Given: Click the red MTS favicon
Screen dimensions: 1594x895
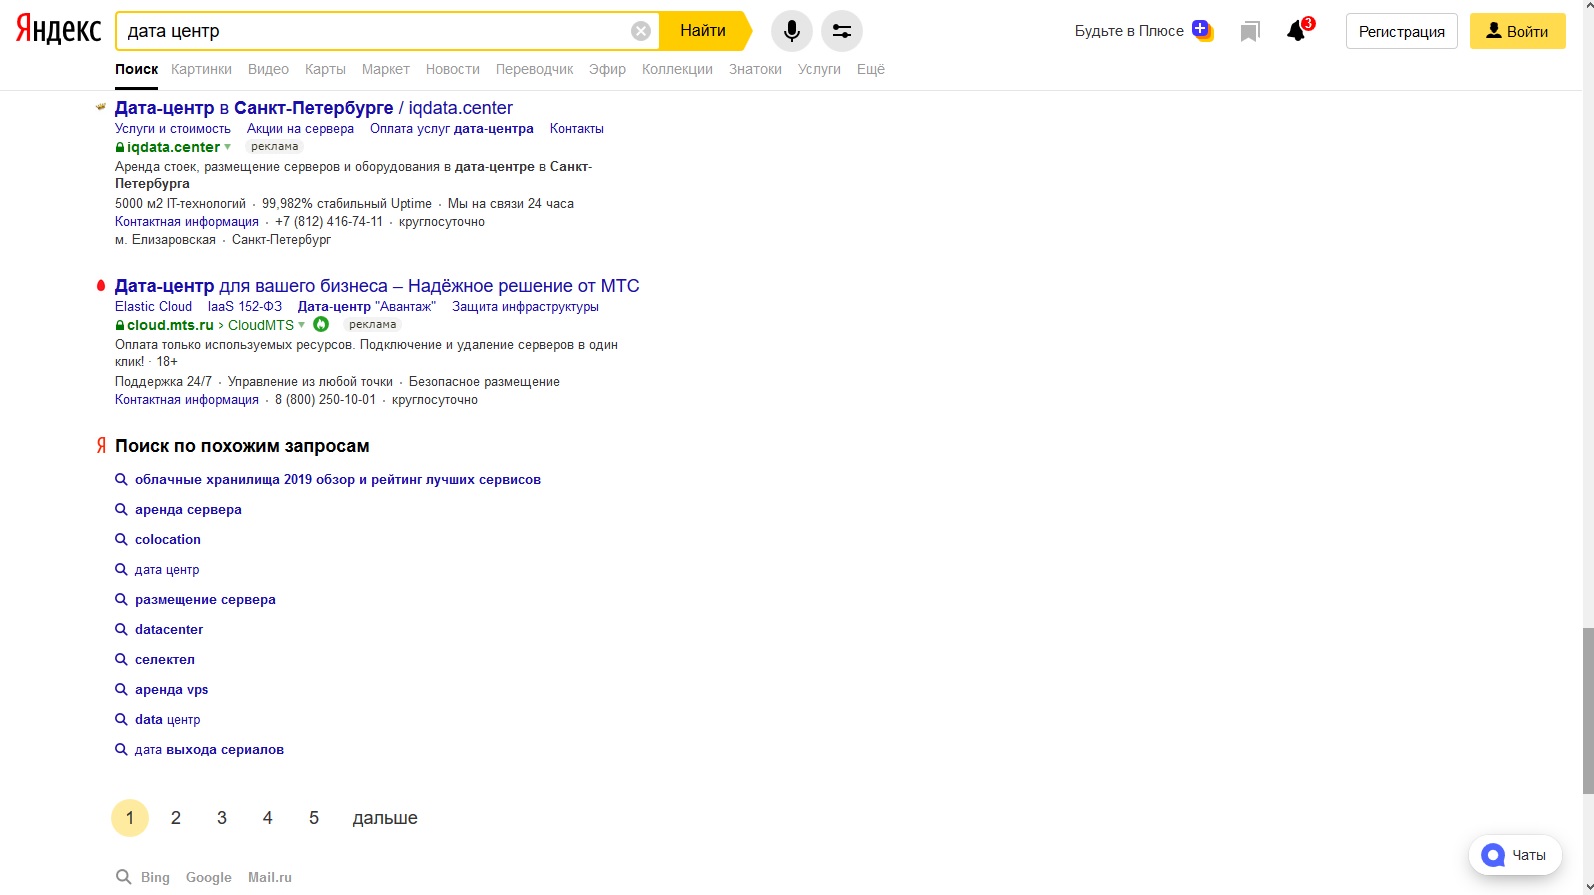Looking at the screenshot, I should point(100,286).
